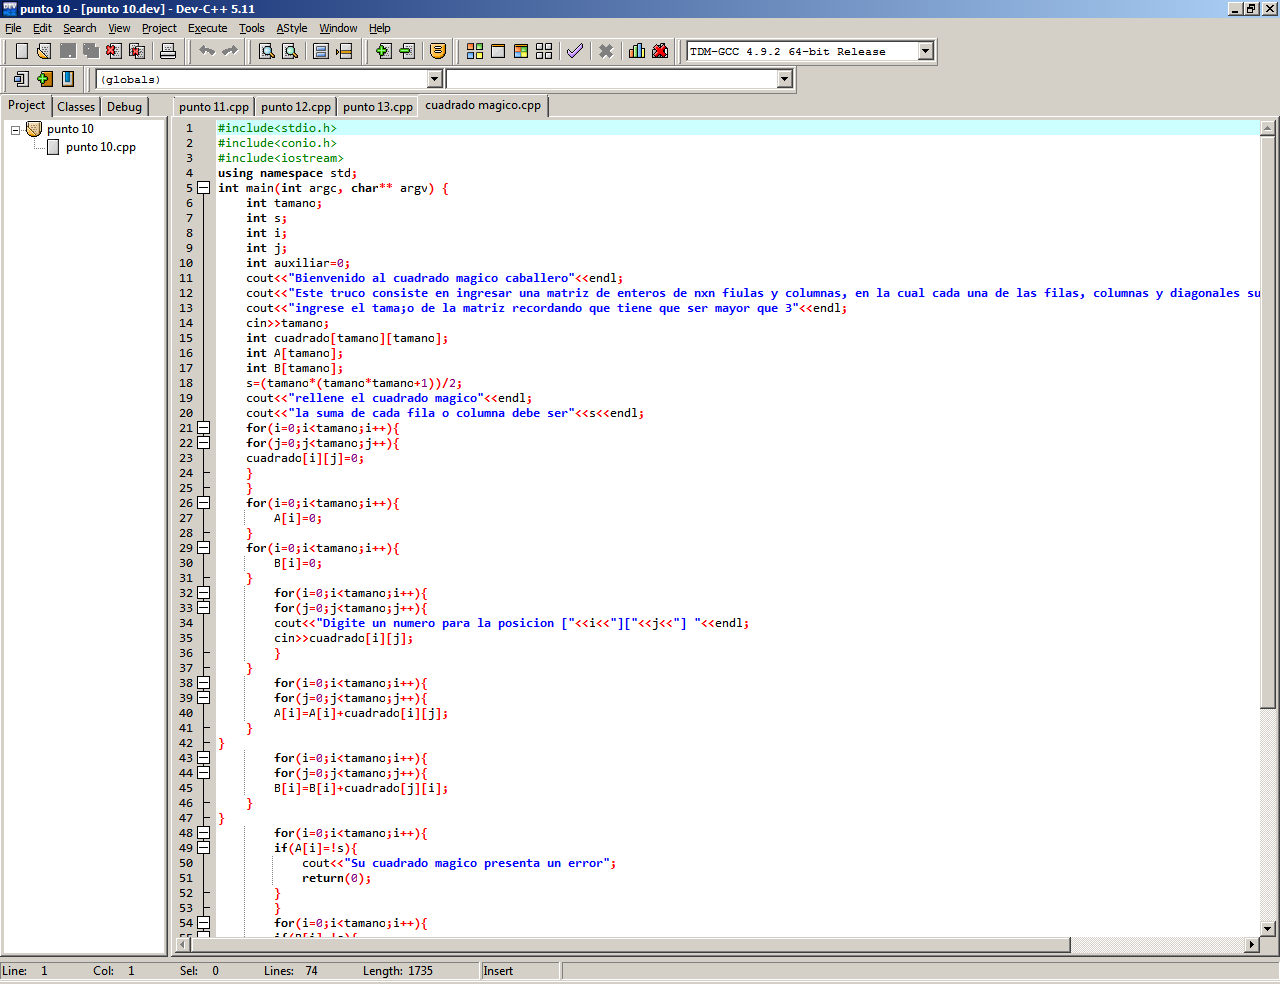Collapse the punto 10 project tree node
The height and width of the screenshot is (984, 1280).
(x=16, y=130)
